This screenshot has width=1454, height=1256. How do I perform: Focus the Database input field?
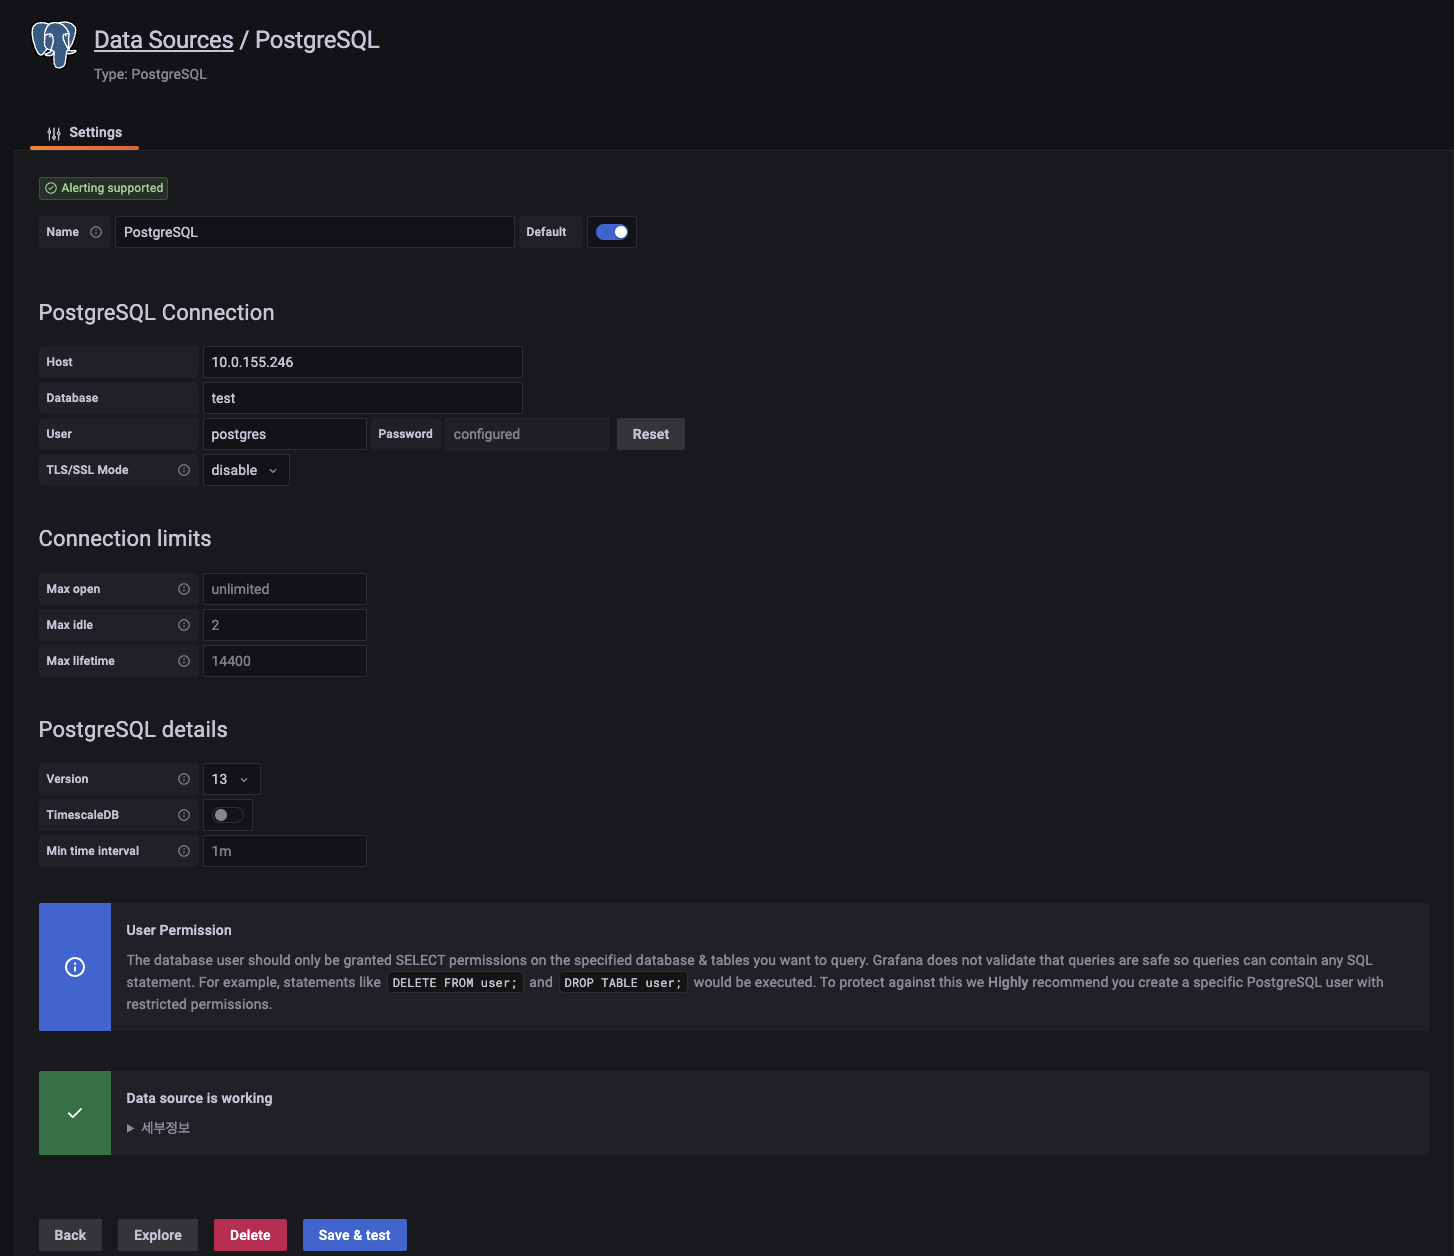[x=363, y=398]
